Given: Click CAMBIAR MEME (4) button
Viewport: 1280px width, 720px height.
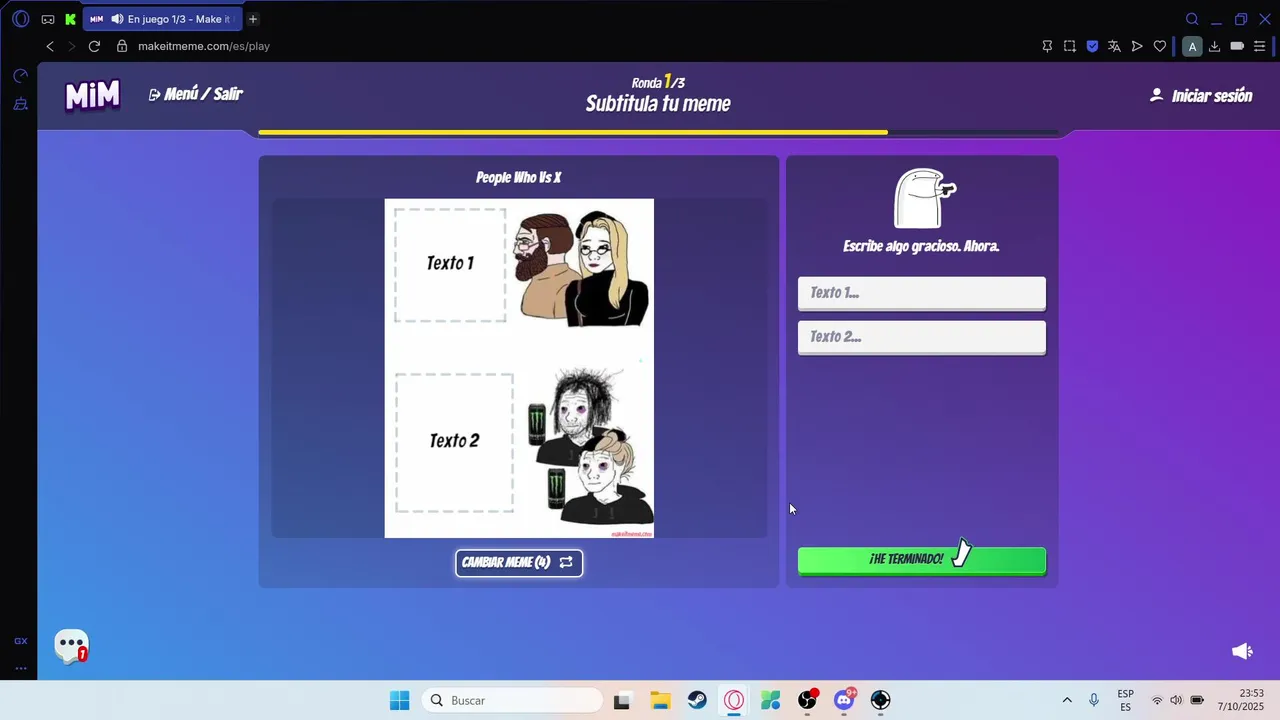Looking at the screenshot, I should (x=519, y=563).
